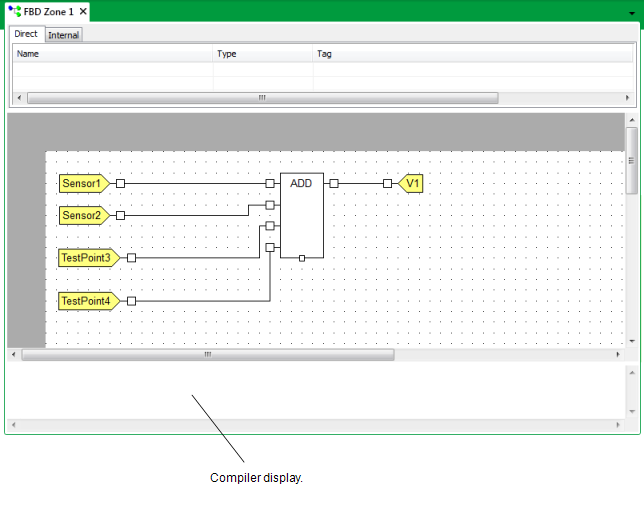Image resolution: width=644 pixels, height=510 pixels.
Task: Click the Type column header
Action: (x=262, y=54)
